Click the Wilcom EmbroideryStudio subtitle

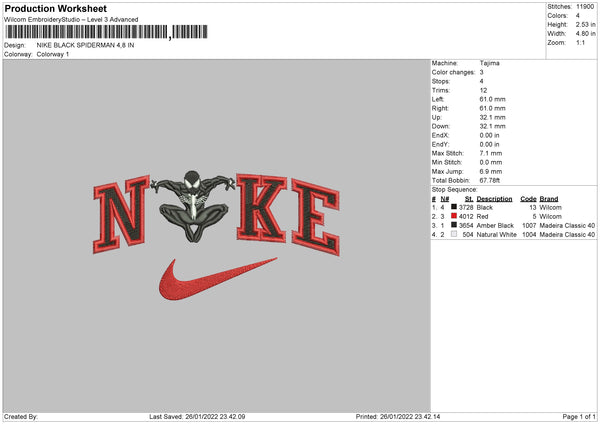click(x=71, y=20)
